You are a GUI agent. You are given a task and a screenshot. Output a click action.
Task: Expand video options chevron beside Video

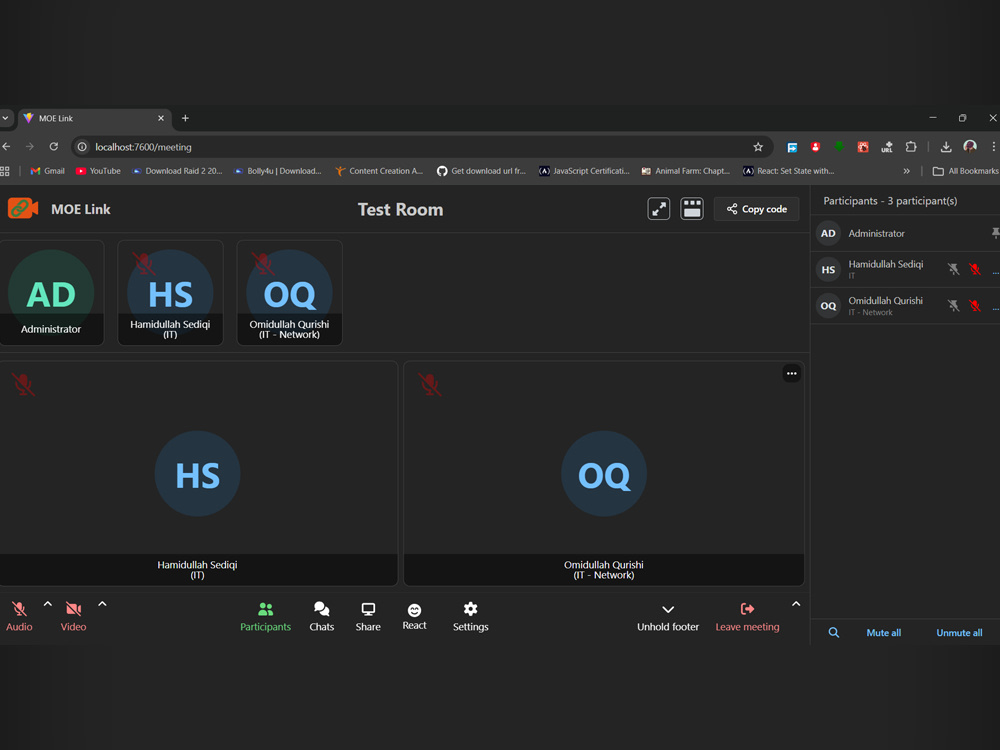click(102, 604)
